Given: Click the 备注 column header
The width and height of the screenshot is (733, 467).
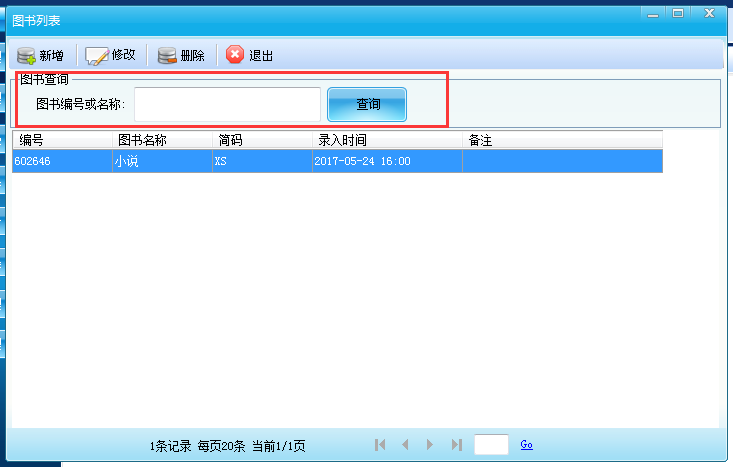Looking at the screenshot, I should pos(562,140).
